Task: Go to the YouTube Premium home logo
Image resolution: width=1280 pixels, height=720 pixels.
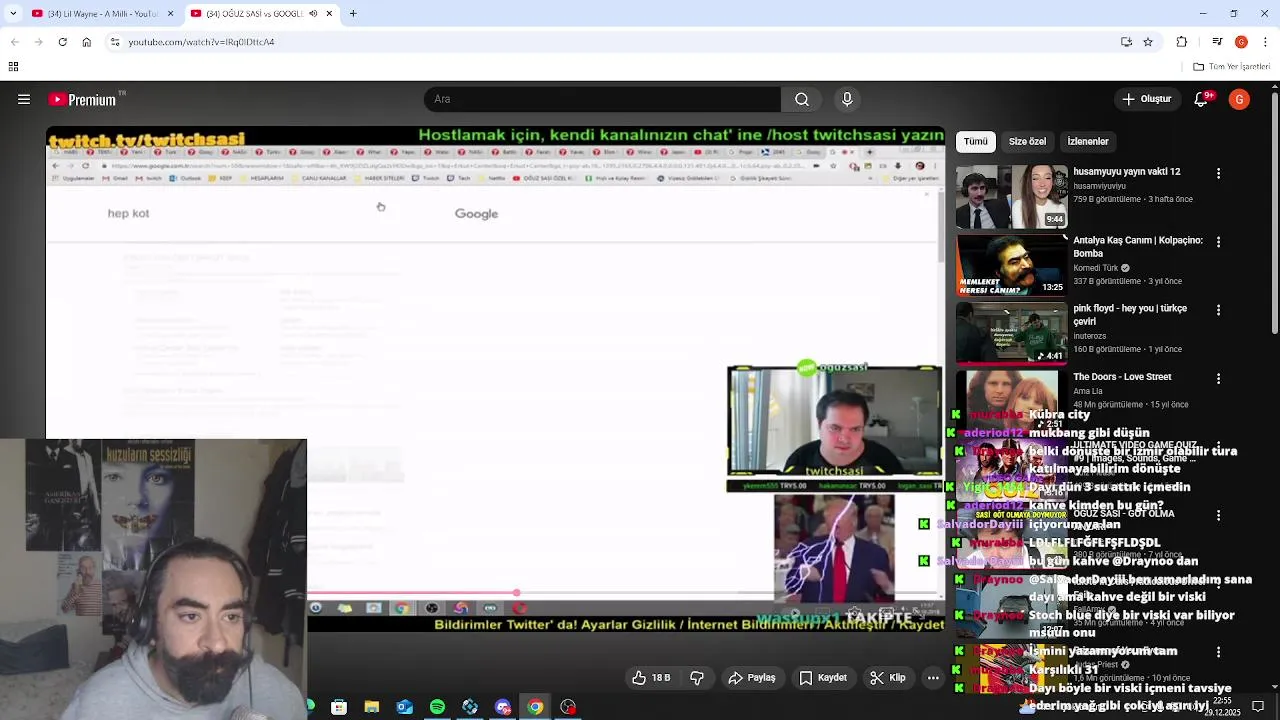Action: pyautogui.click(x=85, y=99)
